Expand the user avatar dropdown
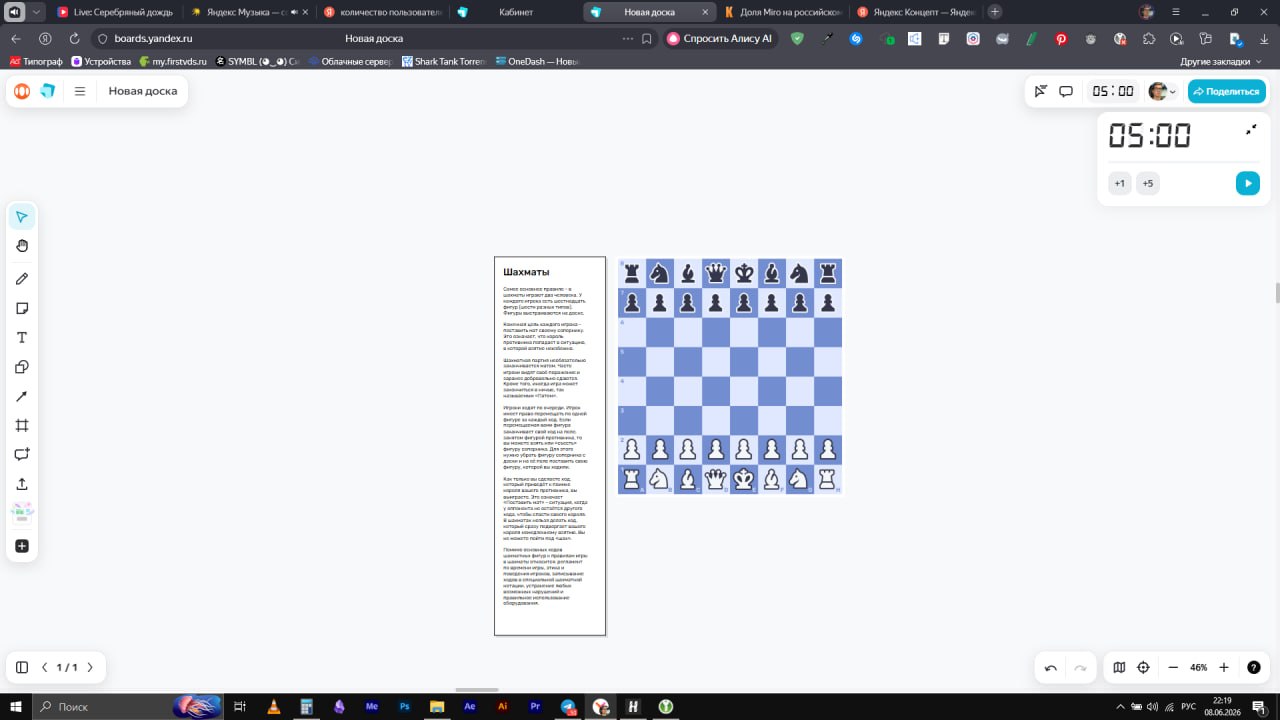 tap(1162, 91)
